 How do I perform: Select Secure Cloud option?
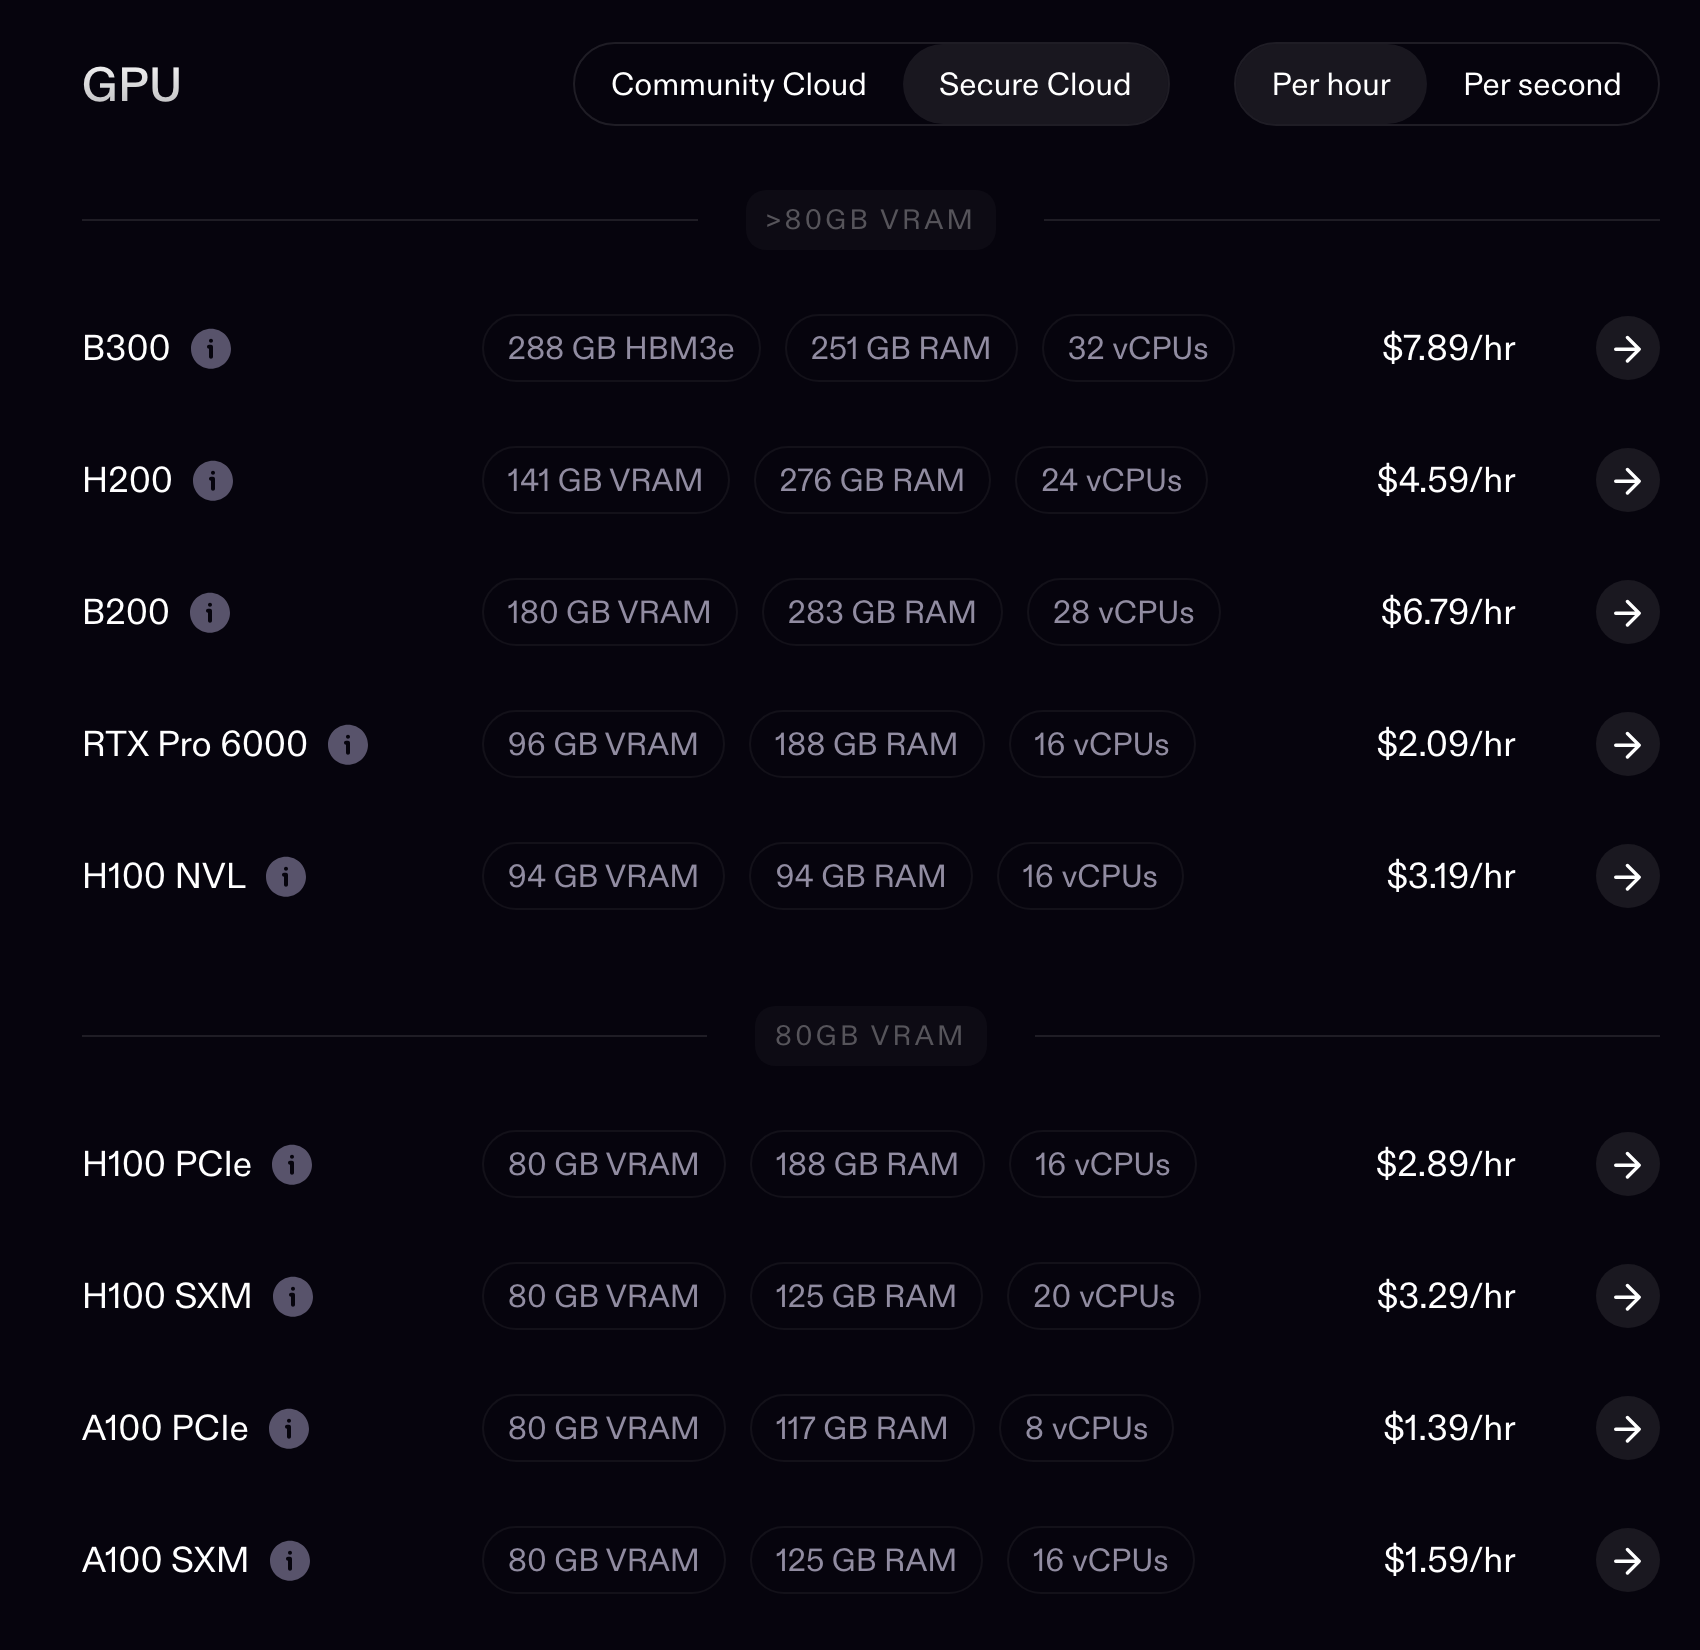point(1035,84)
